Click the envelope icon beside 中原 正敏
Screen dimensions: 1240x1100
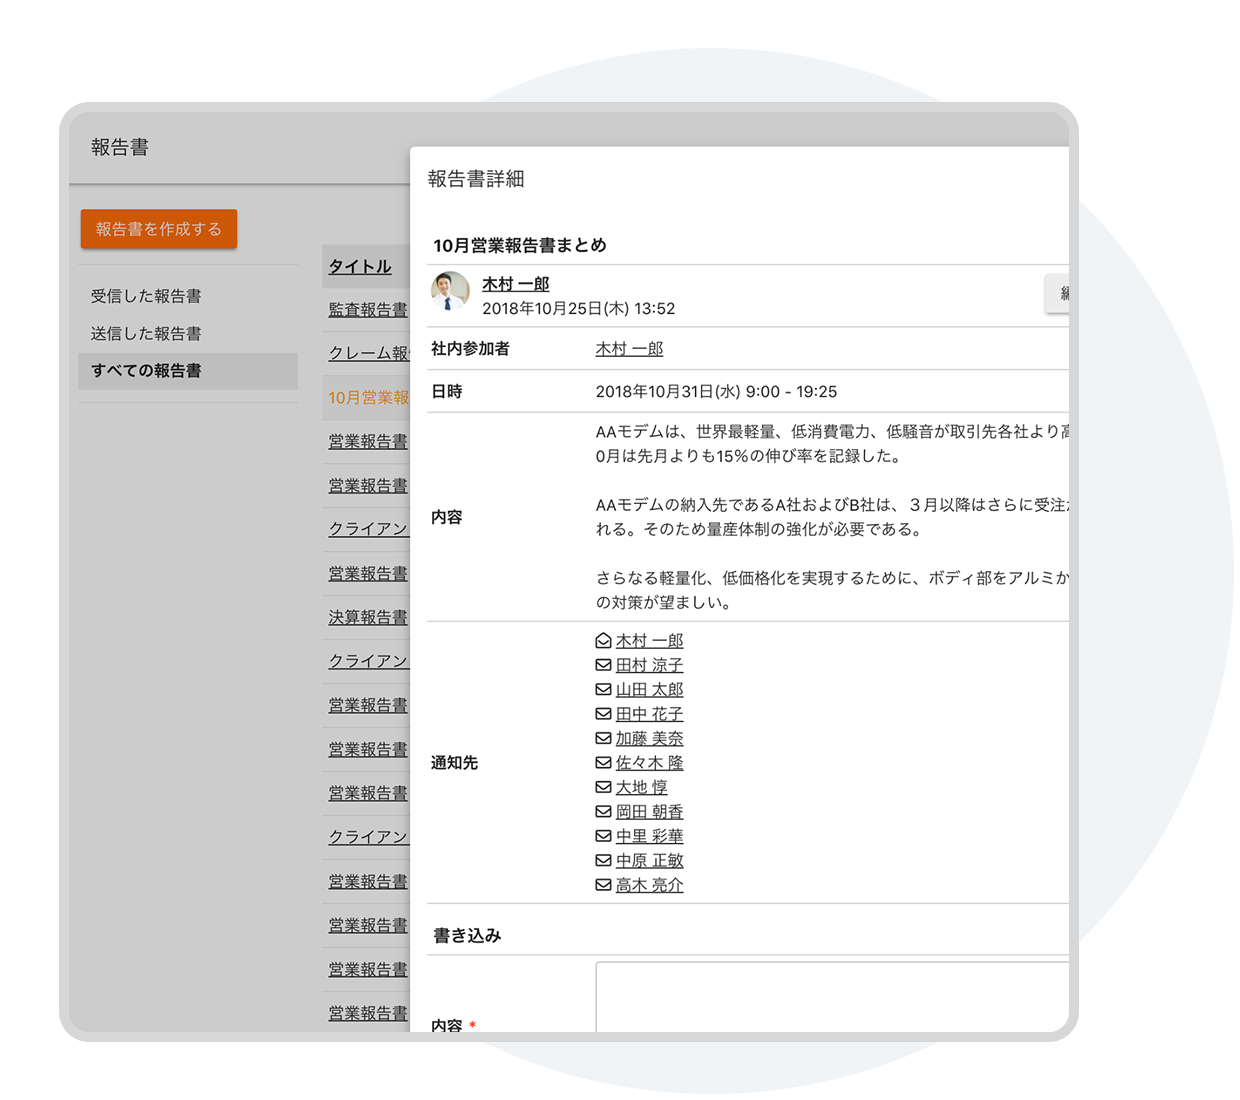[x=602, y=860]
